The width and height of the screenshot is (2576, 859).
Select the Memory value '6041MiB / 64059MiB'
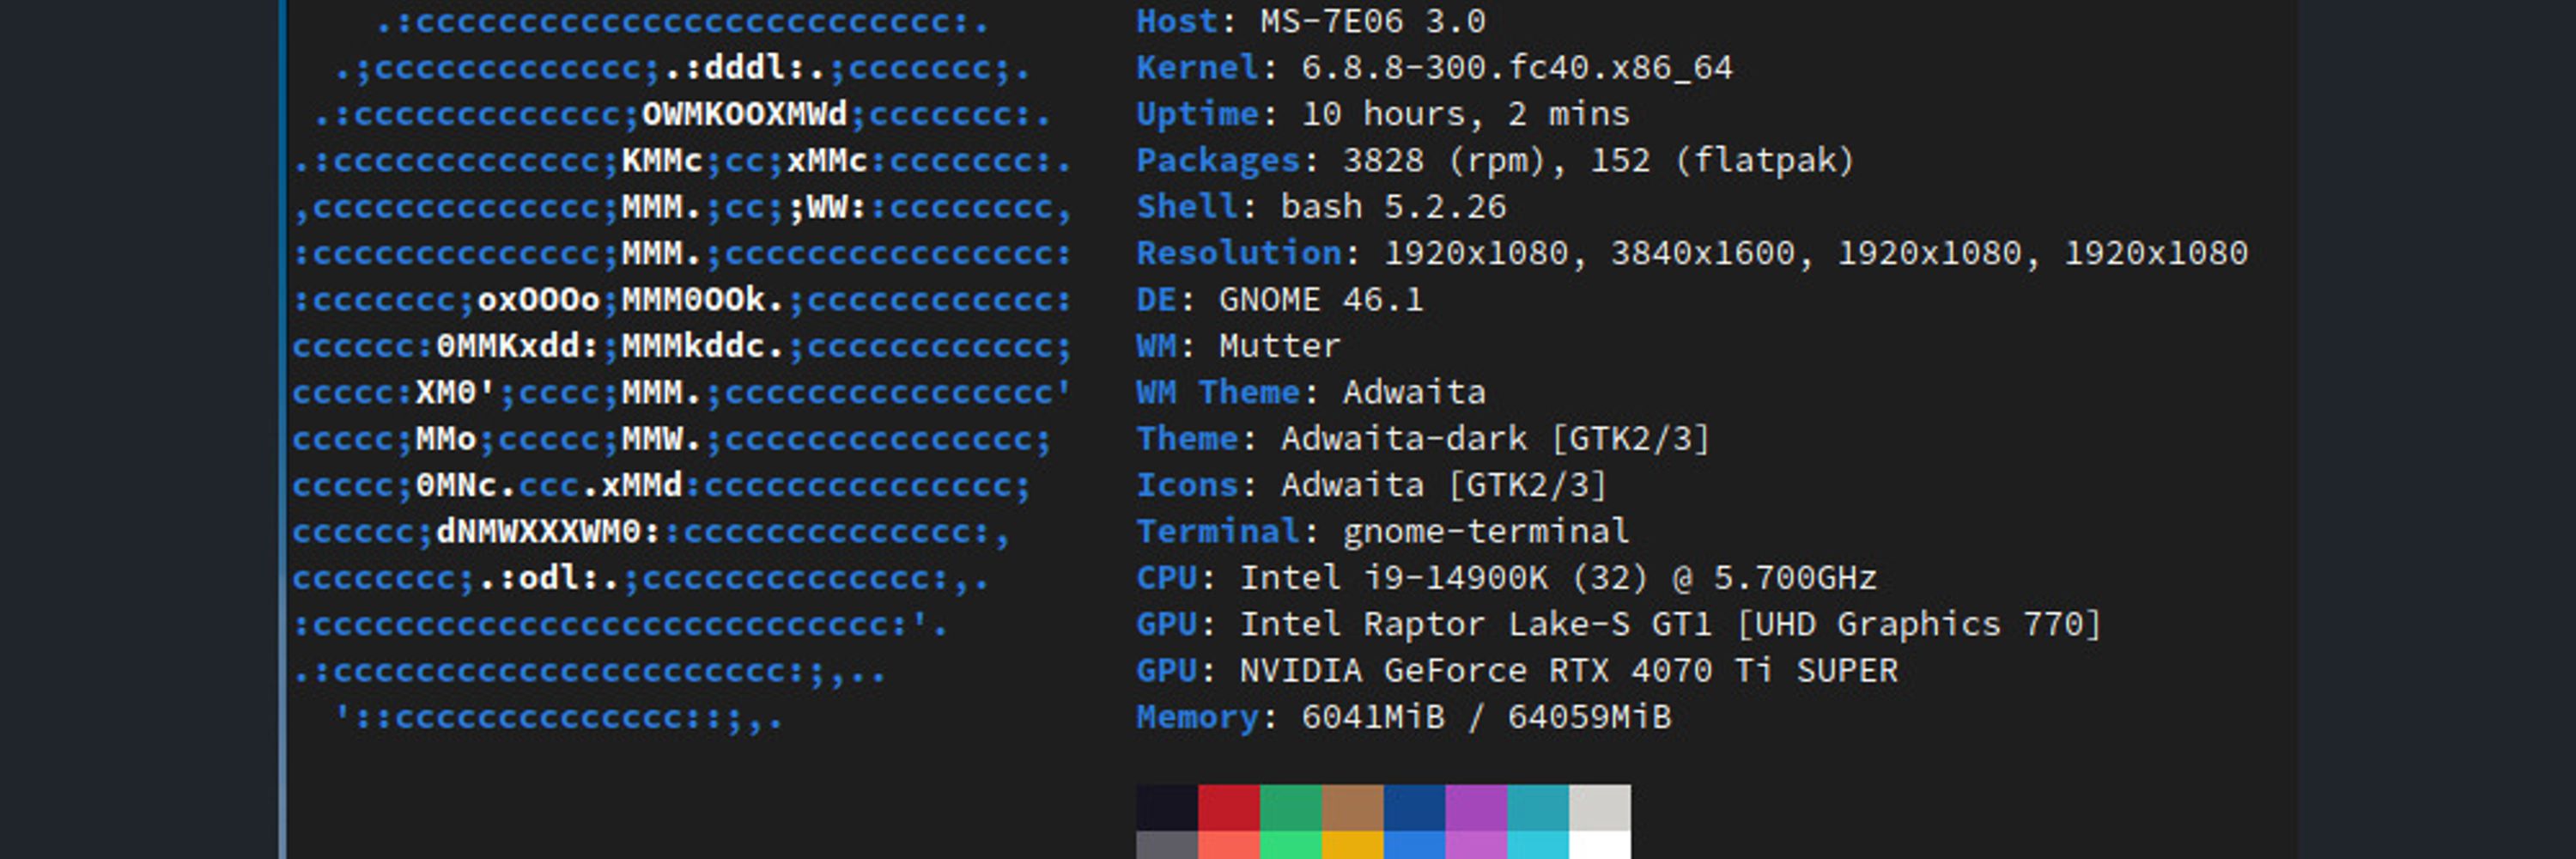1486,717
